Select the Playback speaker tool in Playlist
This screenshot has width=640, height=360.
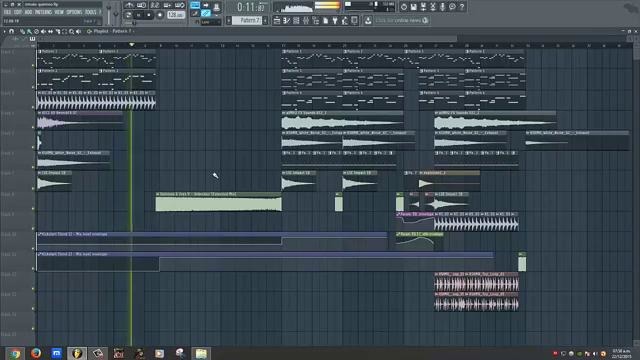(x=78, y=31)
